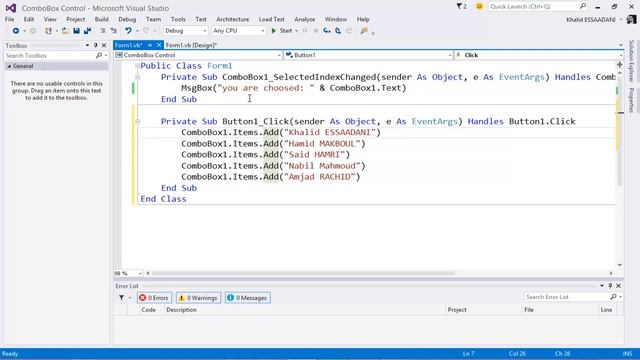Click the Quick Launch search magnifier icon
640x360 pixels.
[x=583, y=6]
